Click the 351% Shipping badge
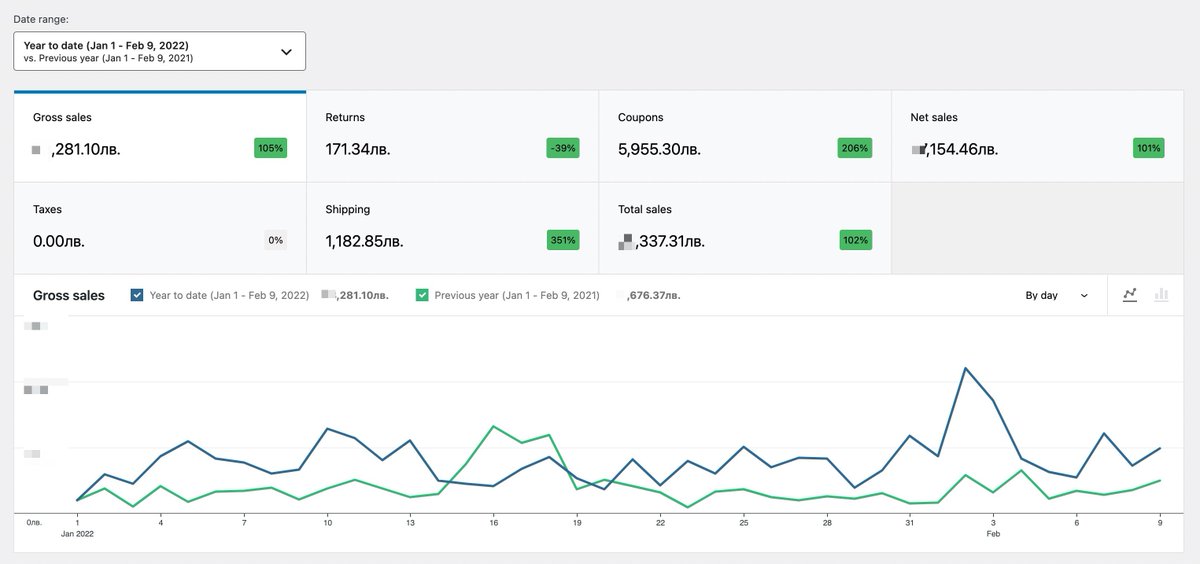Screen dimensions: 1200x564 click(x=563, y=240)
